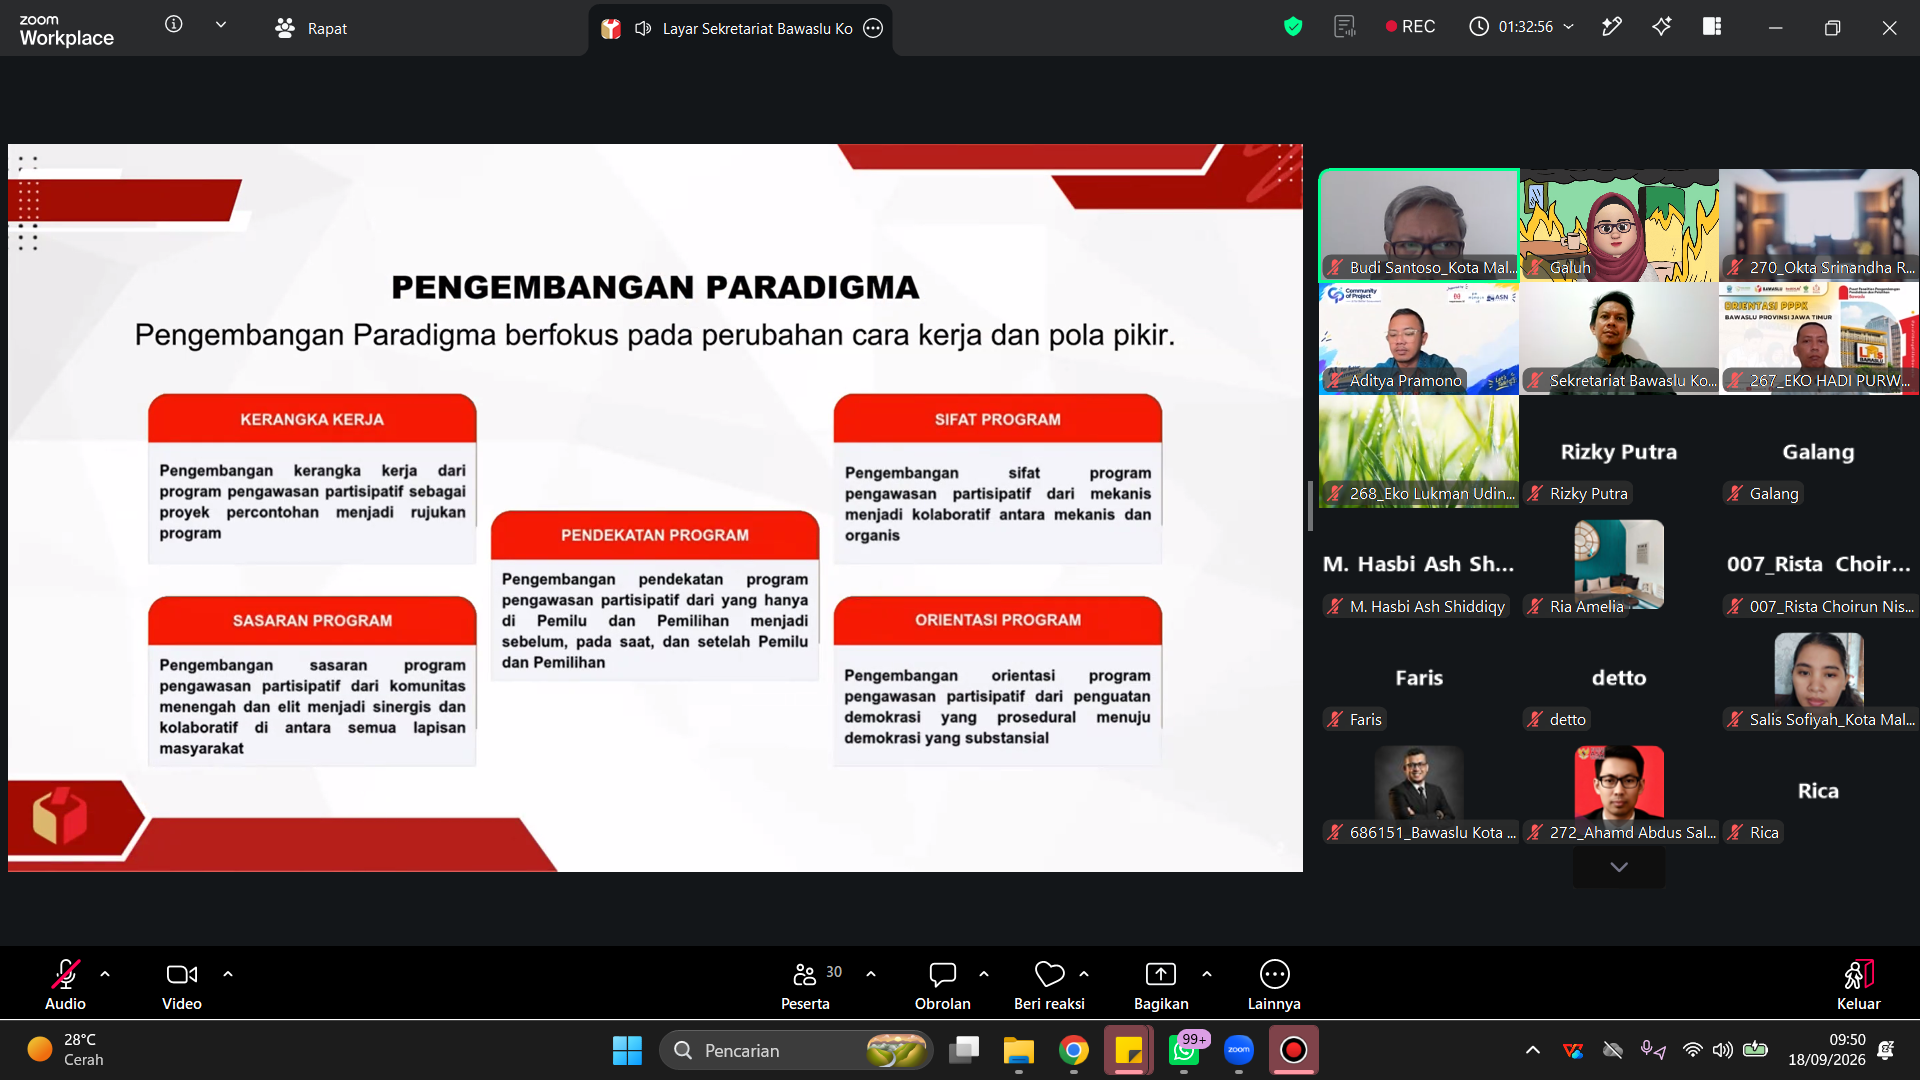Open weather widget 28°C Cerah
This screenshot has width=1920, height=1080.
[66, 1050]
